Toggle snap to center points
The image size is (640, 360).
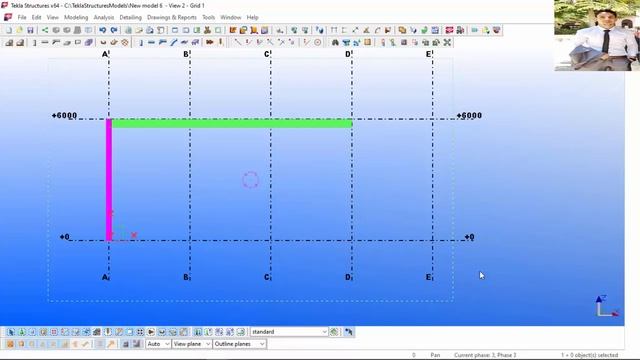32,344
